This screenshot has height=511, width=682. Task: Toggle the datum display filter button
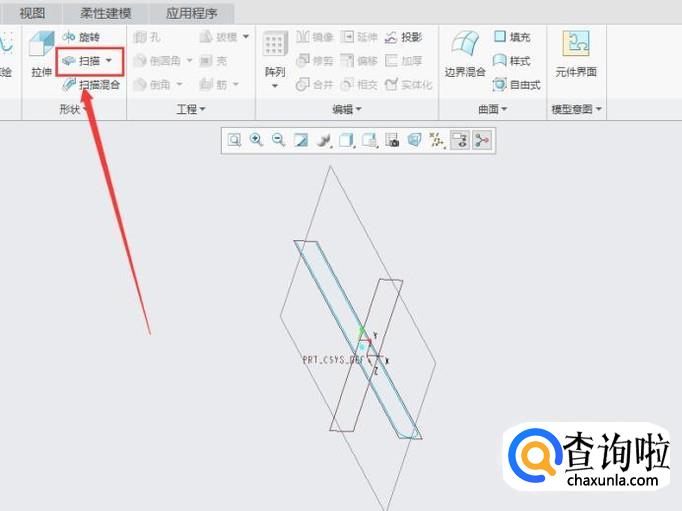(x=437, y=140)
